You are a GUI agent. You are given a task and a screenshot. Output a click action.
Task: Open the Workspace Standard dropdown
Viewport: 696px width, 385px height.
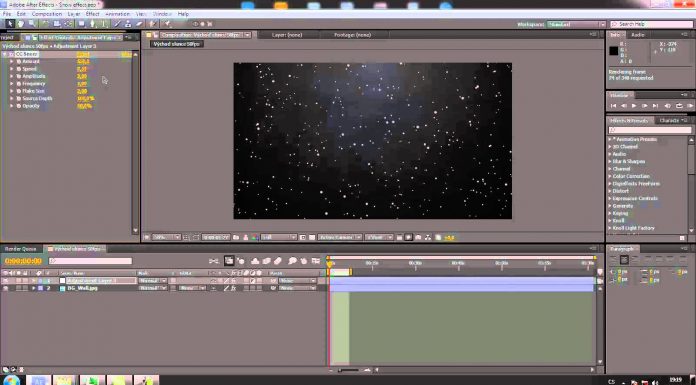coord(576,24)
